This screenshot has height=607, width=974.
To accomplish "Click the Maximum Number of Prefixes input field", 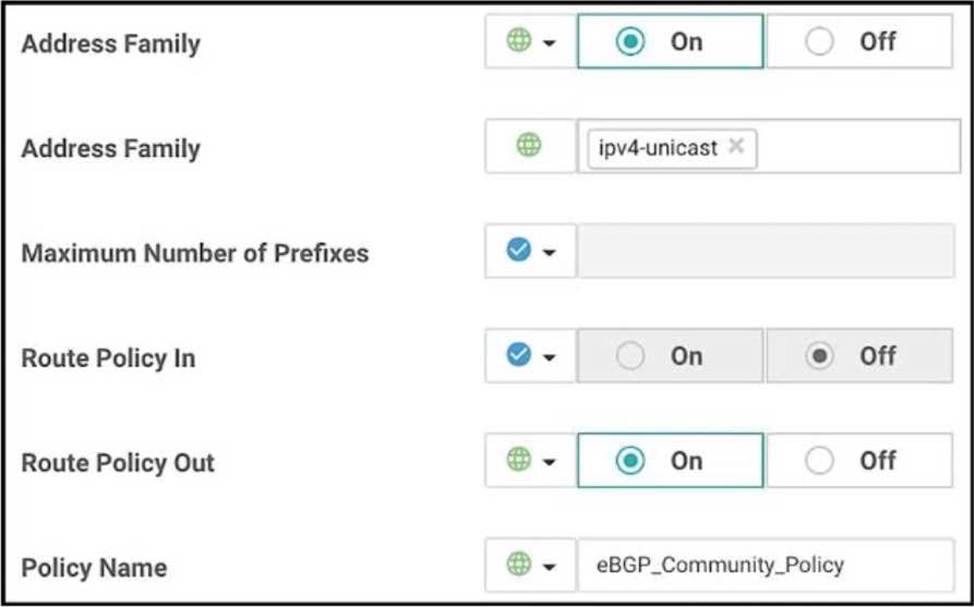I will pos(765,251).
